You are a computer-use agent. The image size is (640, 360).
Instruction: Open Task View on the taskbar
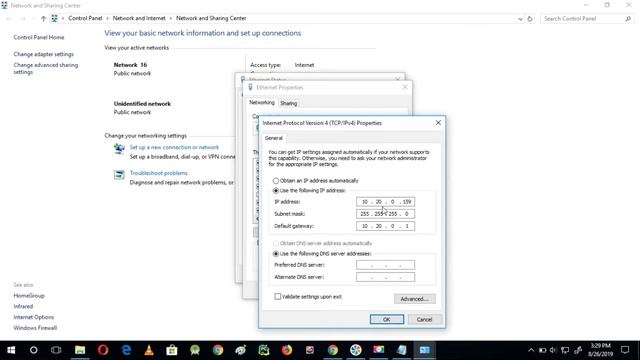coord(56,350)
